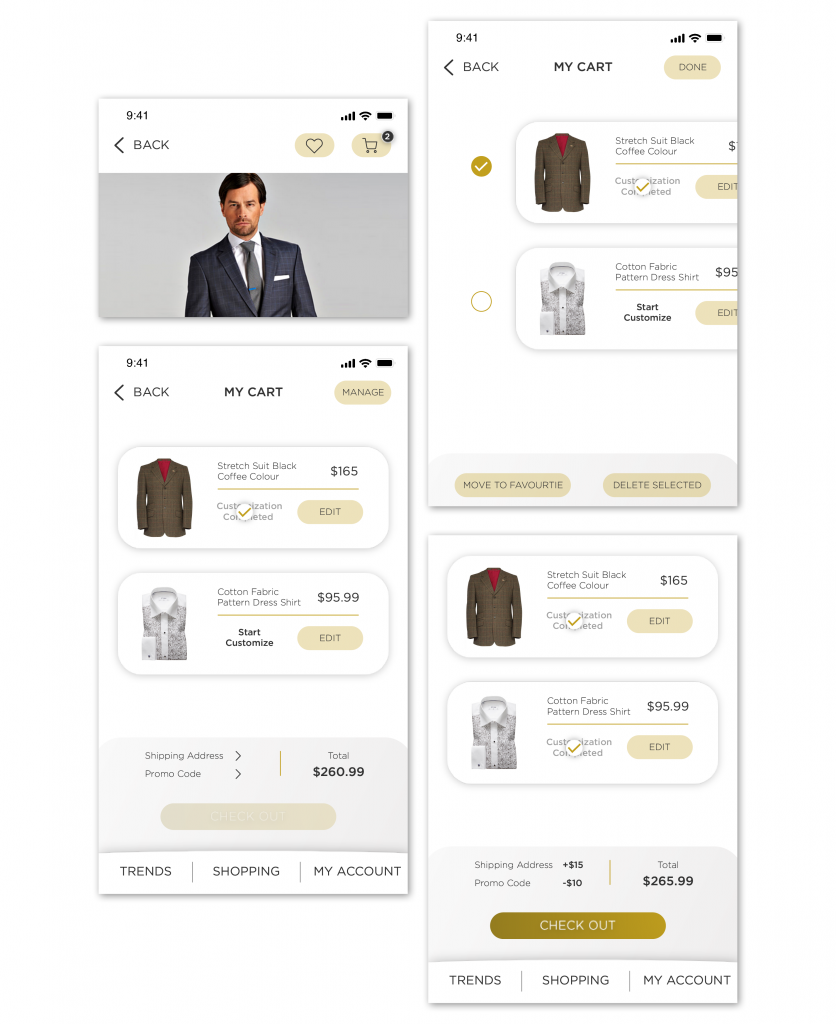
Task: Click the MANAGE button
Action: click(x=362, y=392)
